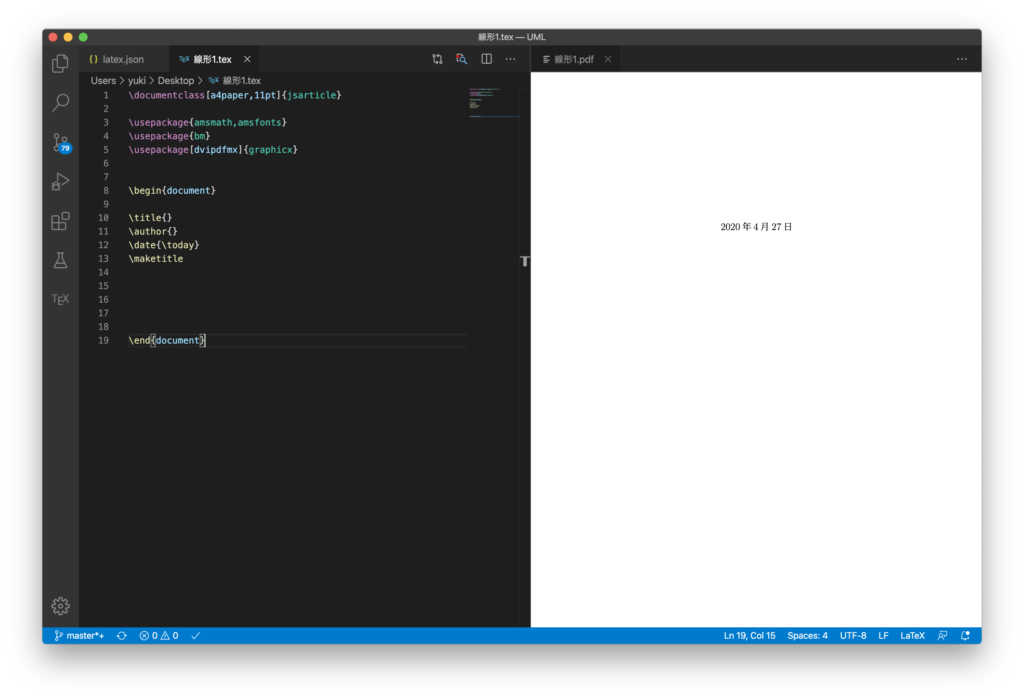This screenshot has width=1024, height=700.
Task: Click the notifications bell in status bar
Action: point(965,636)
